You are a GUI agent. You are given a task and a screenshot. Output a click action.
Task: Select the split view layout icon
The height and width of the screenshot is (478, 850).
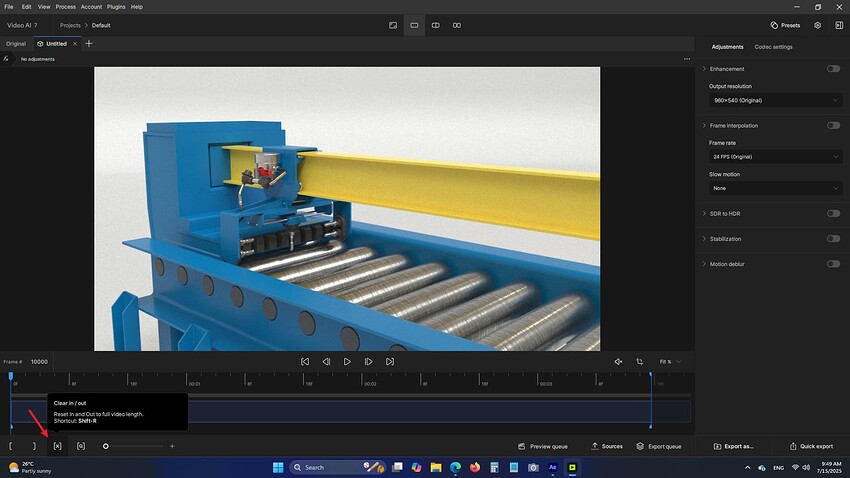click(436, 25)
